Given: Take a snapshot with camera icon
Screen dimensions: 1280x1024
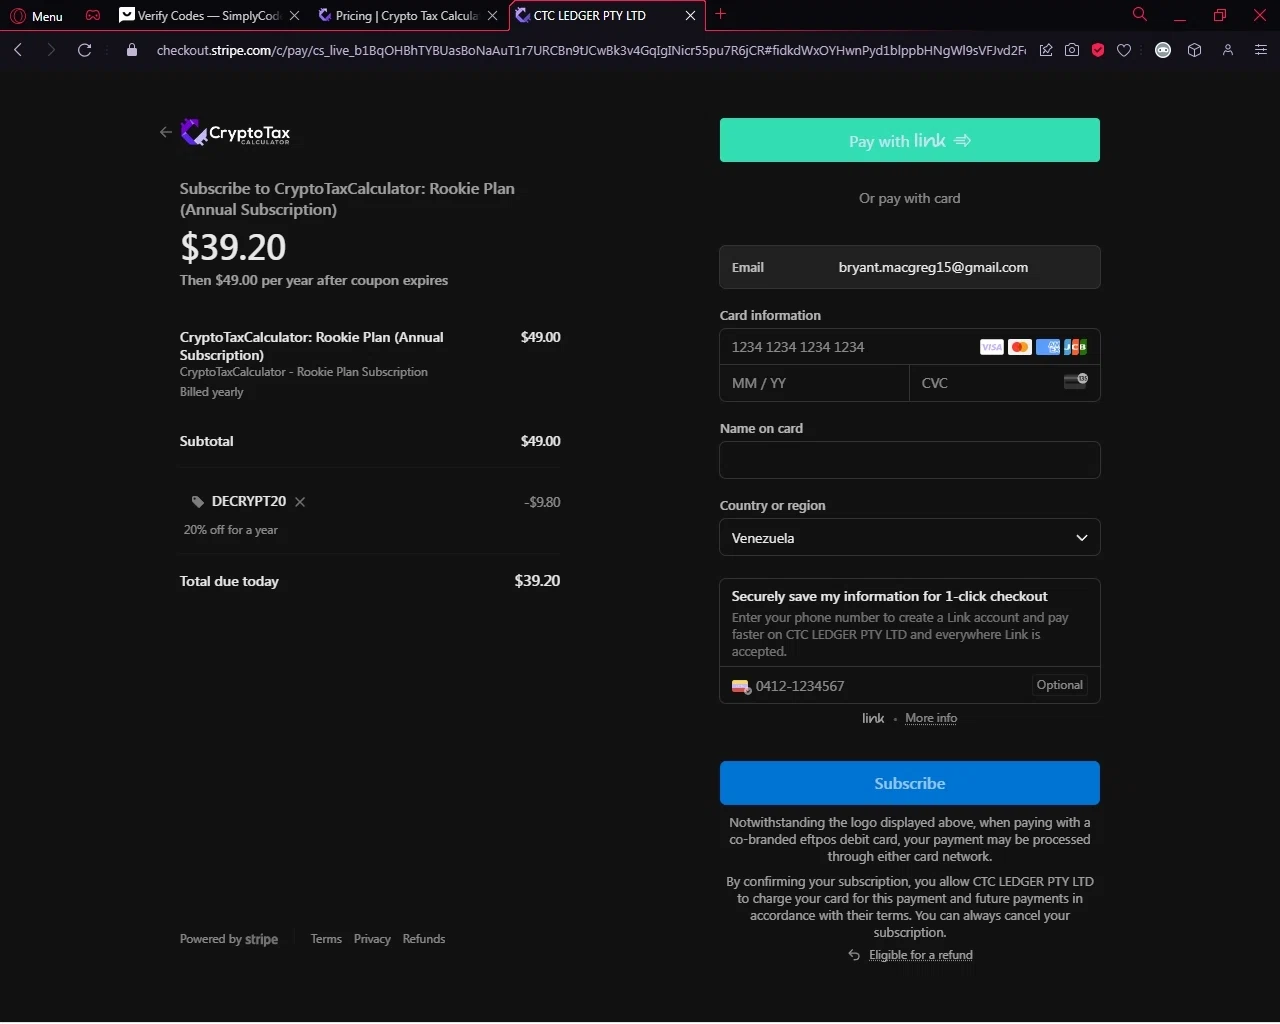Looking at the screenshot, I should [x=1072, y=50].
